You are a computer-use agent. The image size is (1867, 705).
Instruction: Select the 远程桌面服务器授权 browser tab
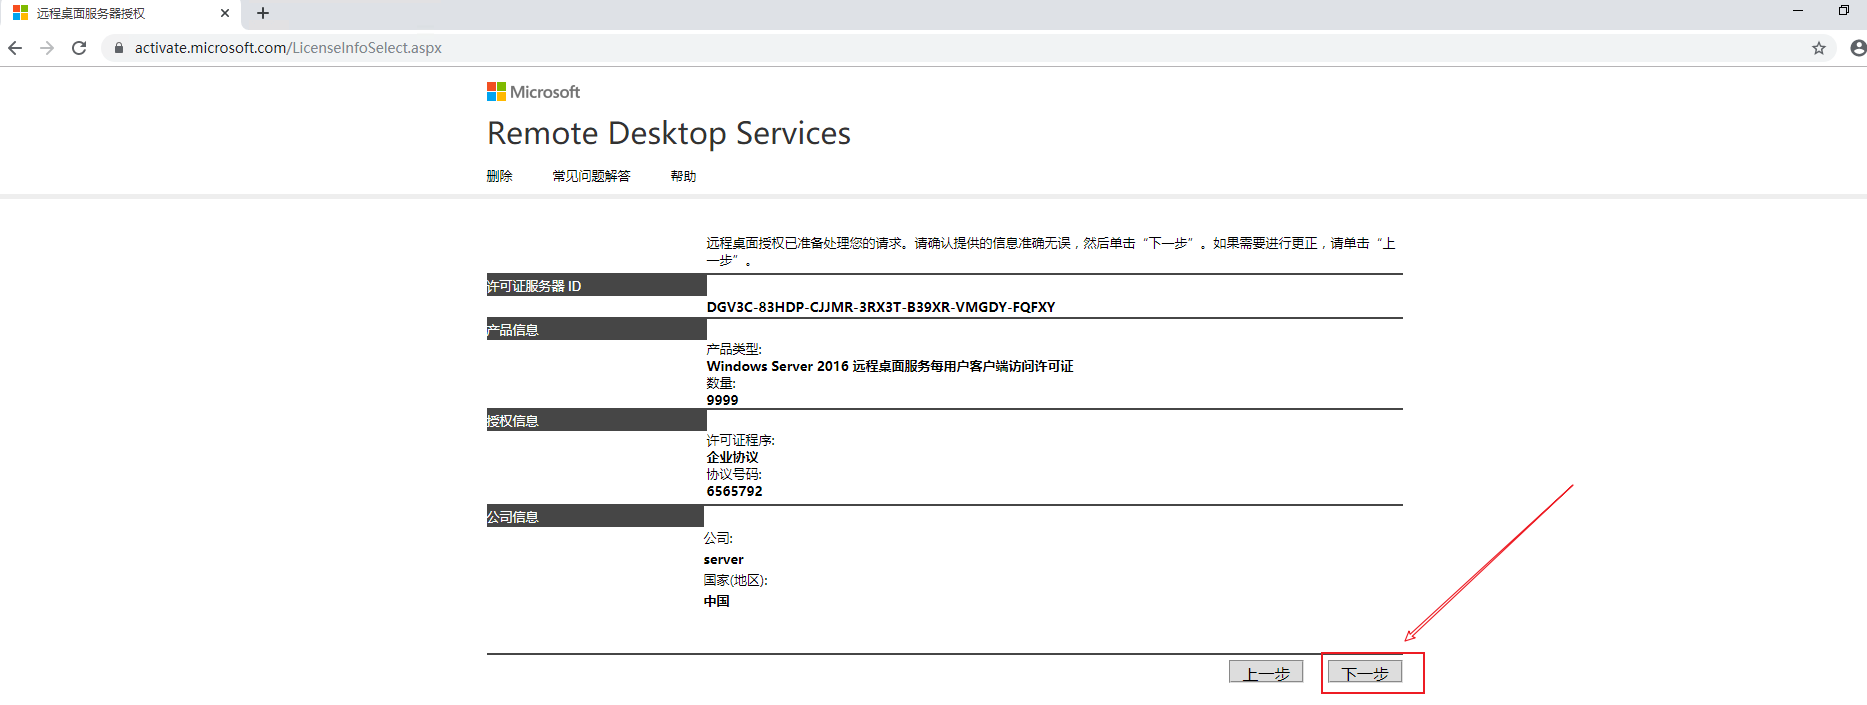point(100,13)
